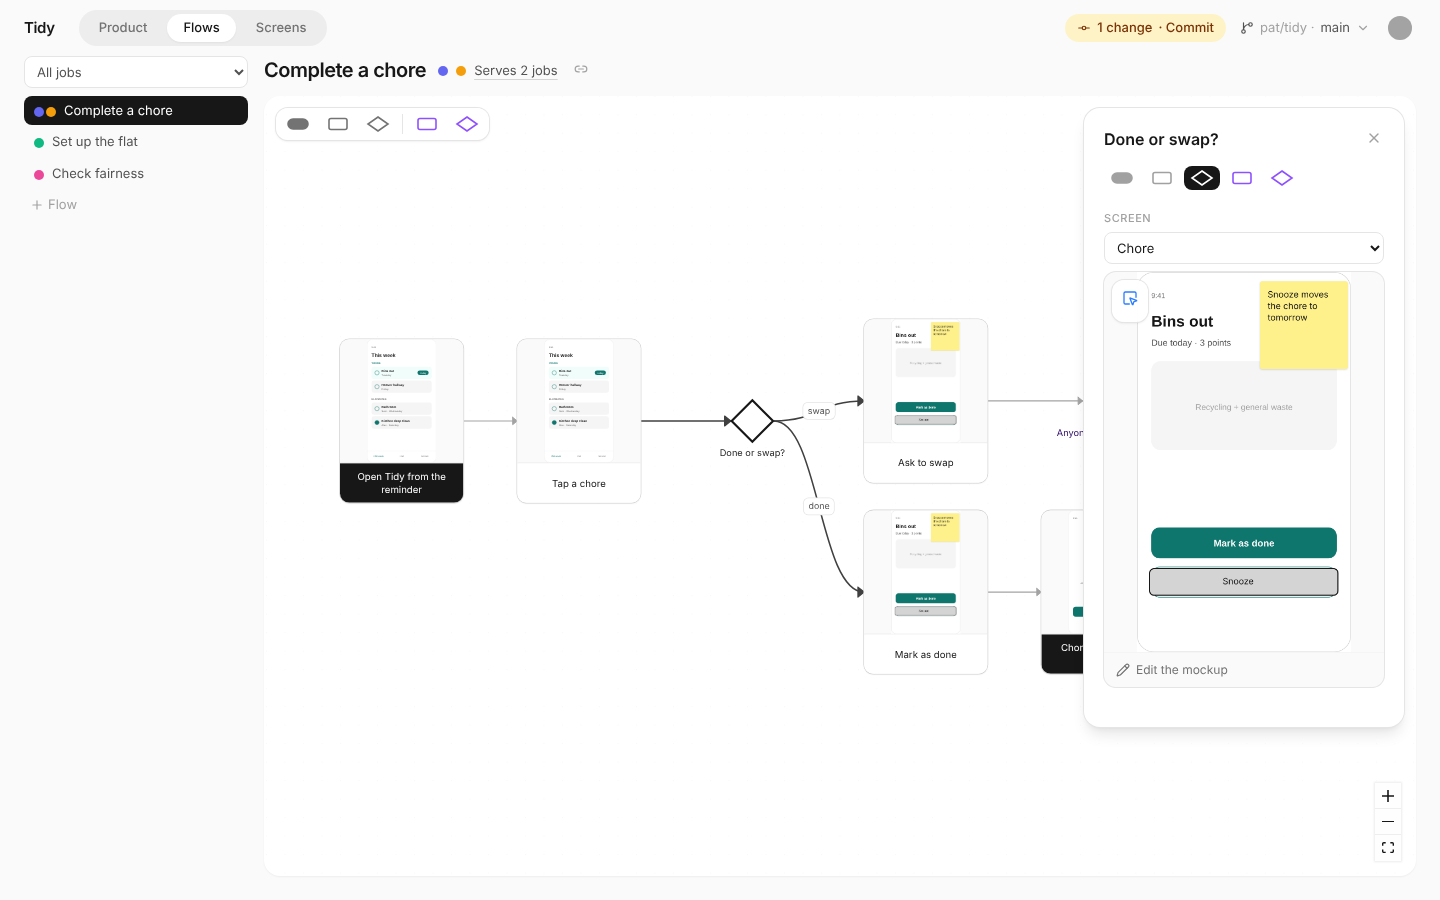Select the Tap a chore node
Viewport: 1440px width, 900px height.
tap(579, 421)
